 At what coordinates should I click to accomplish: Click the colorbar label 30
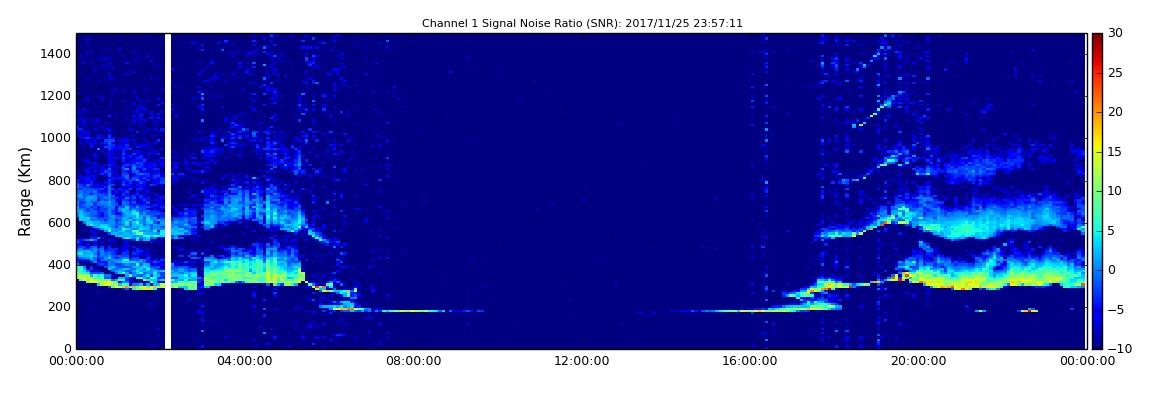1116,33
